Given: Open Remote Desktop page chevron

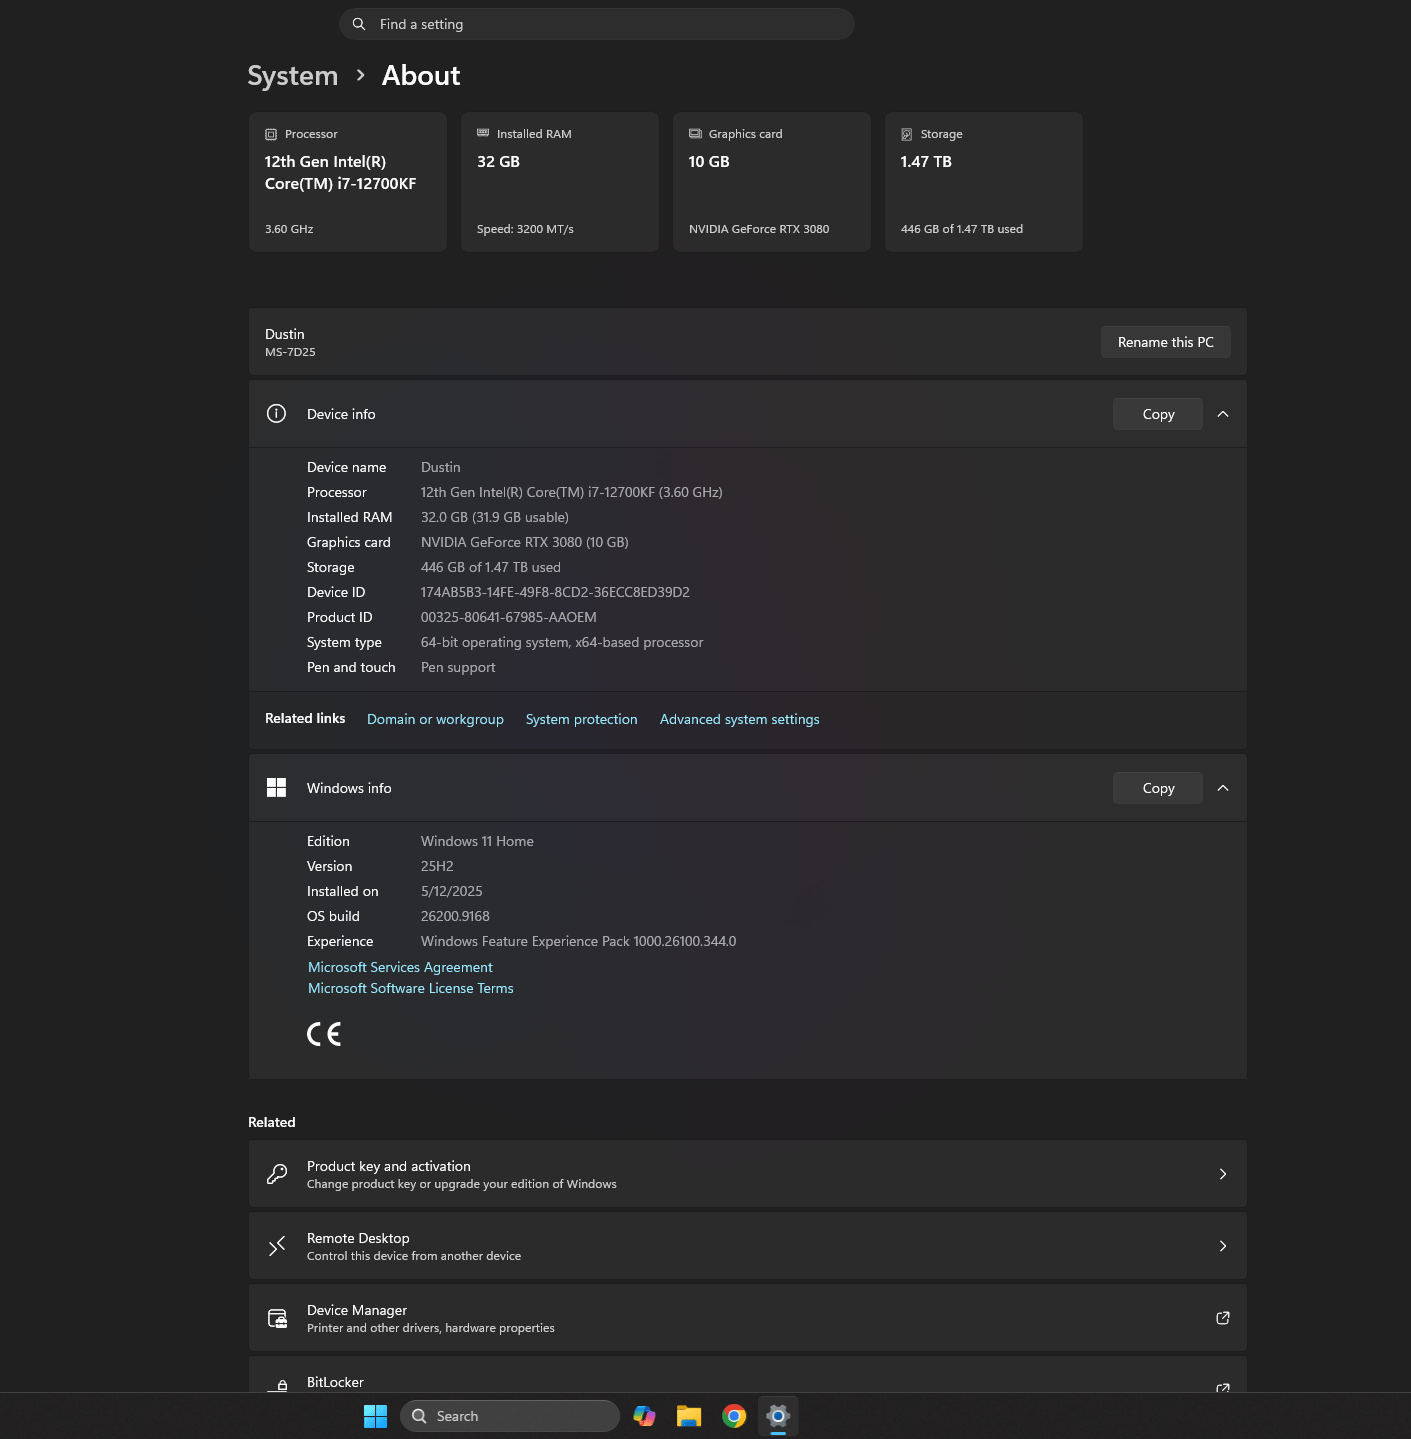Looking at the screenshot, I should [x=1223, y=1246].
